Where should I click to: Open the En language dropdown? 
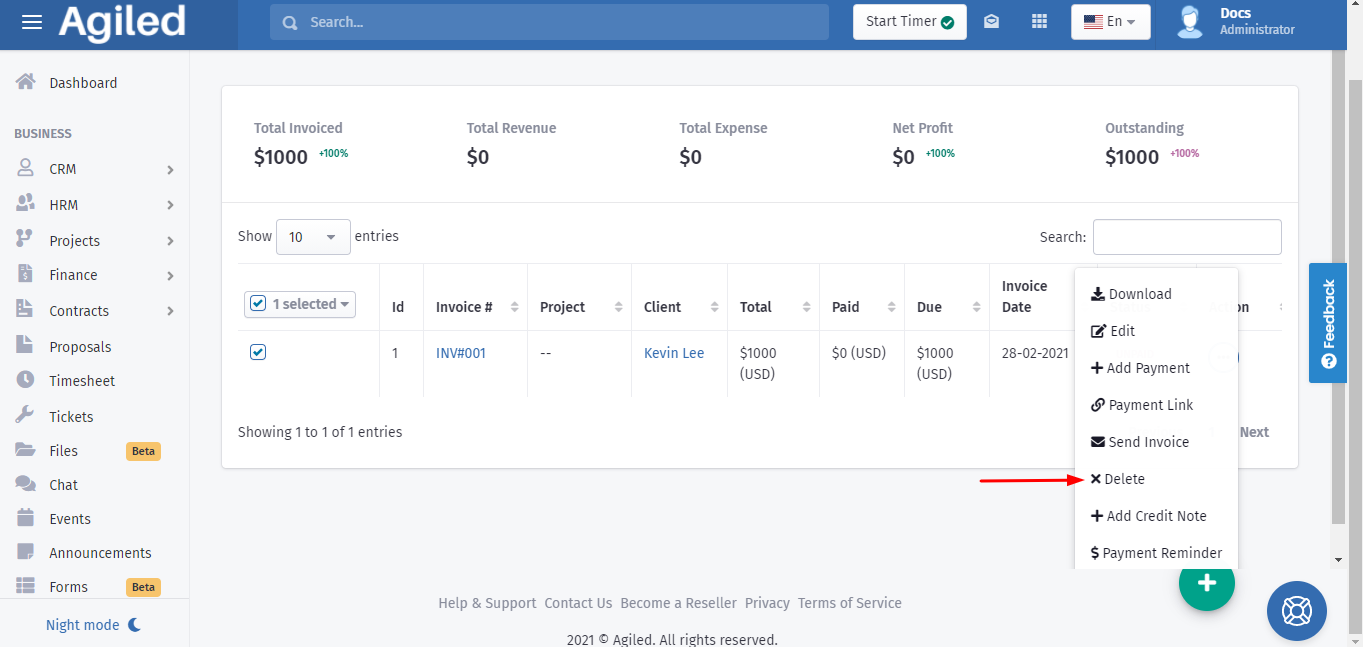coord(1110,22)
